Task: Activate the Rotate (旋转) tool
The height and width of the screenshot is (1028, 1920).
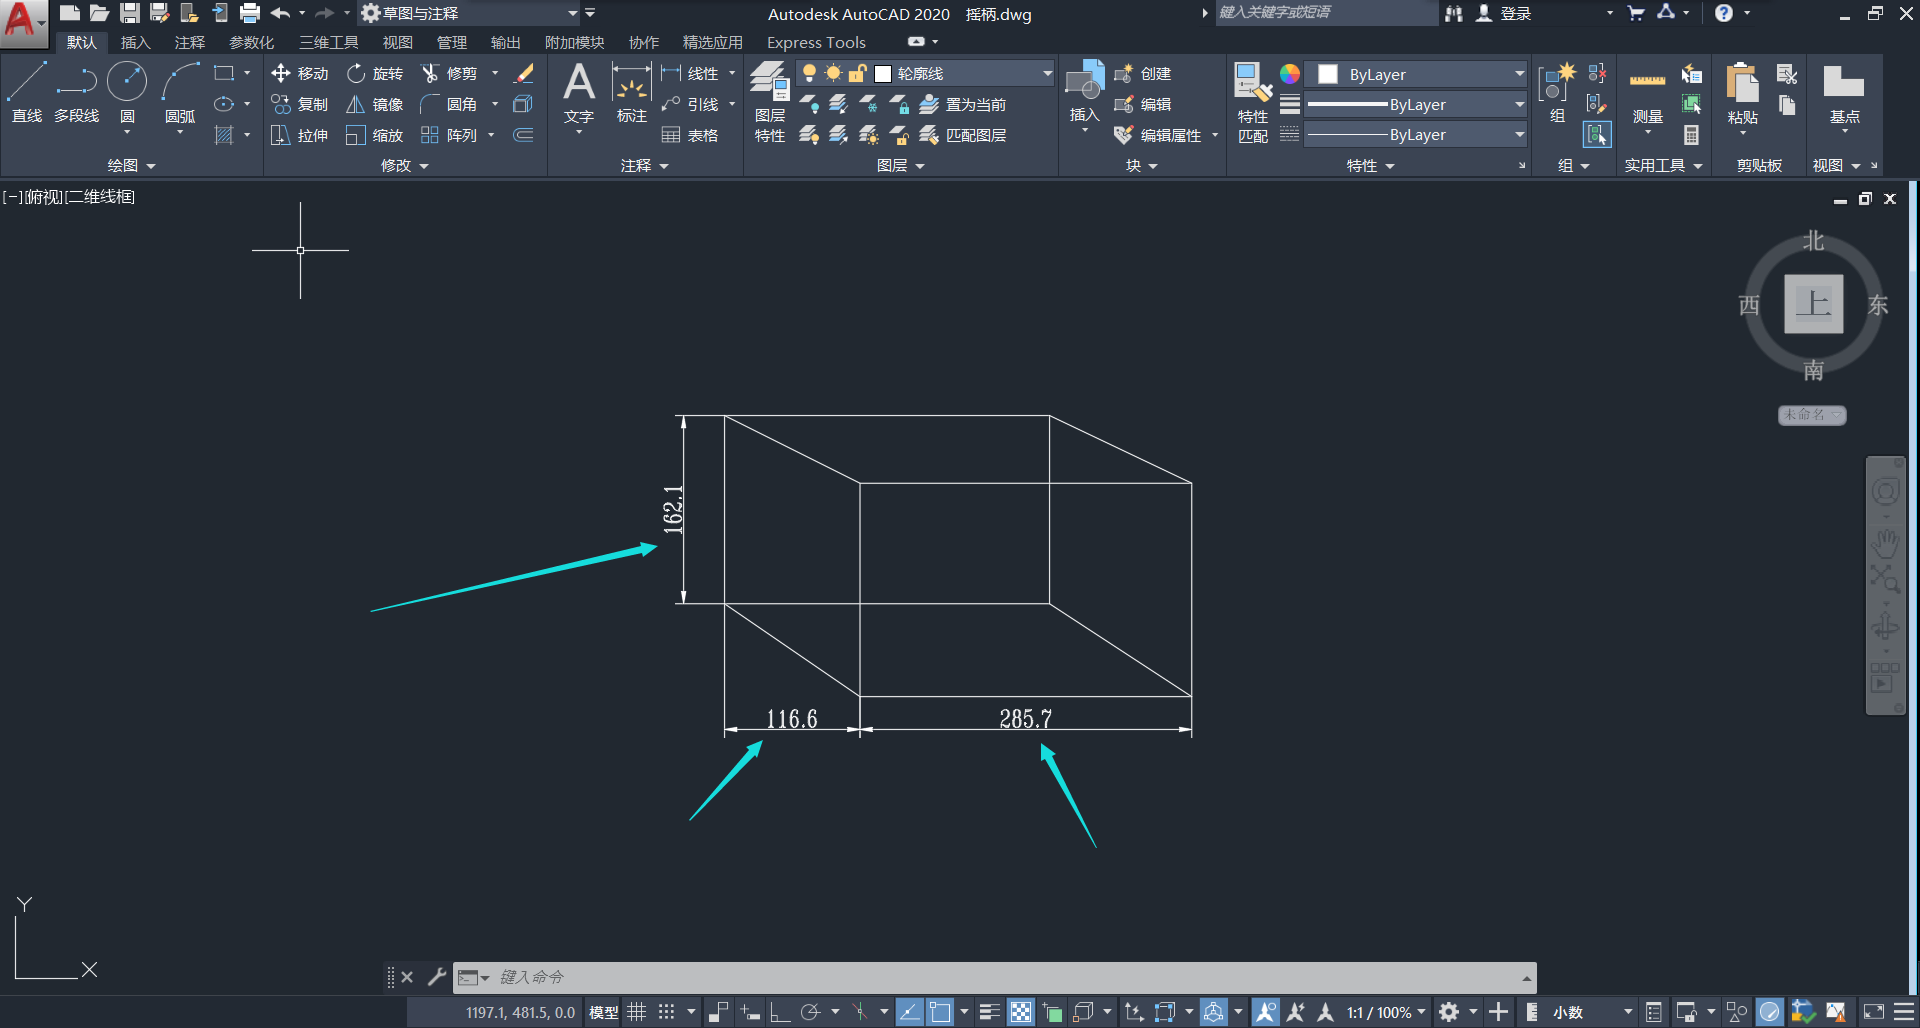Action: [375, 73]
